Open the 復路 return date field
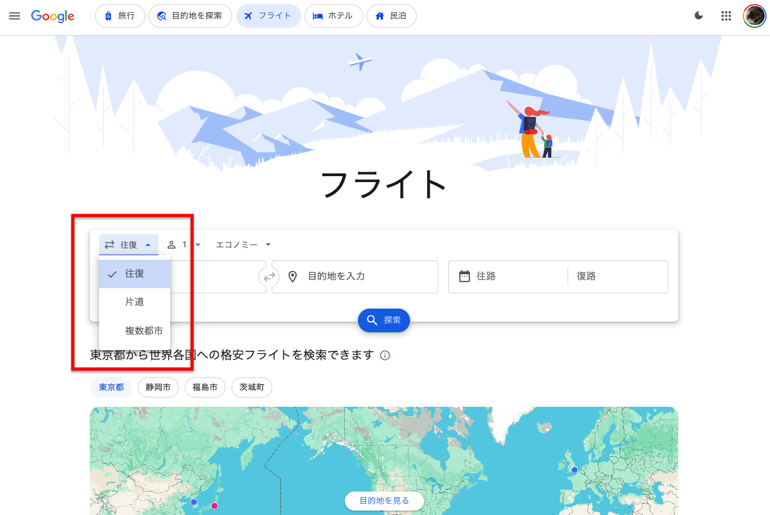 point(618,276)
